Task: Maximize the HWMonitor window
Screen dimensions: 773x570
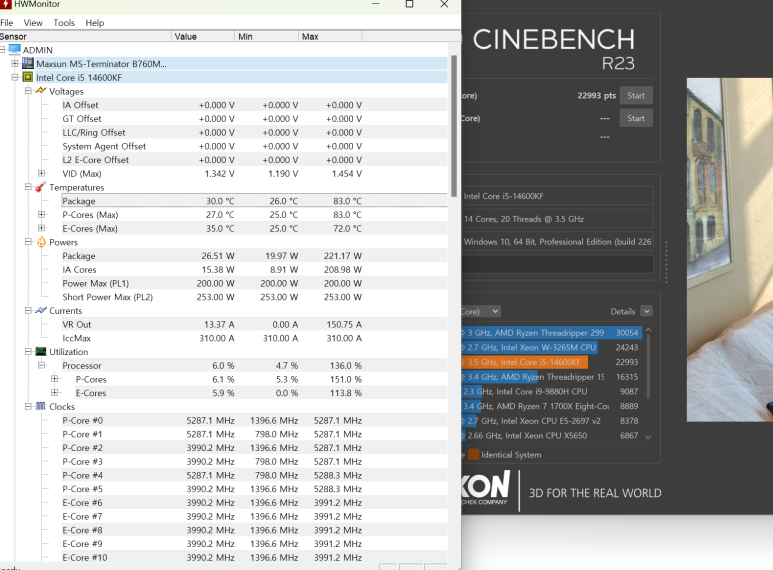Action: 409,4
